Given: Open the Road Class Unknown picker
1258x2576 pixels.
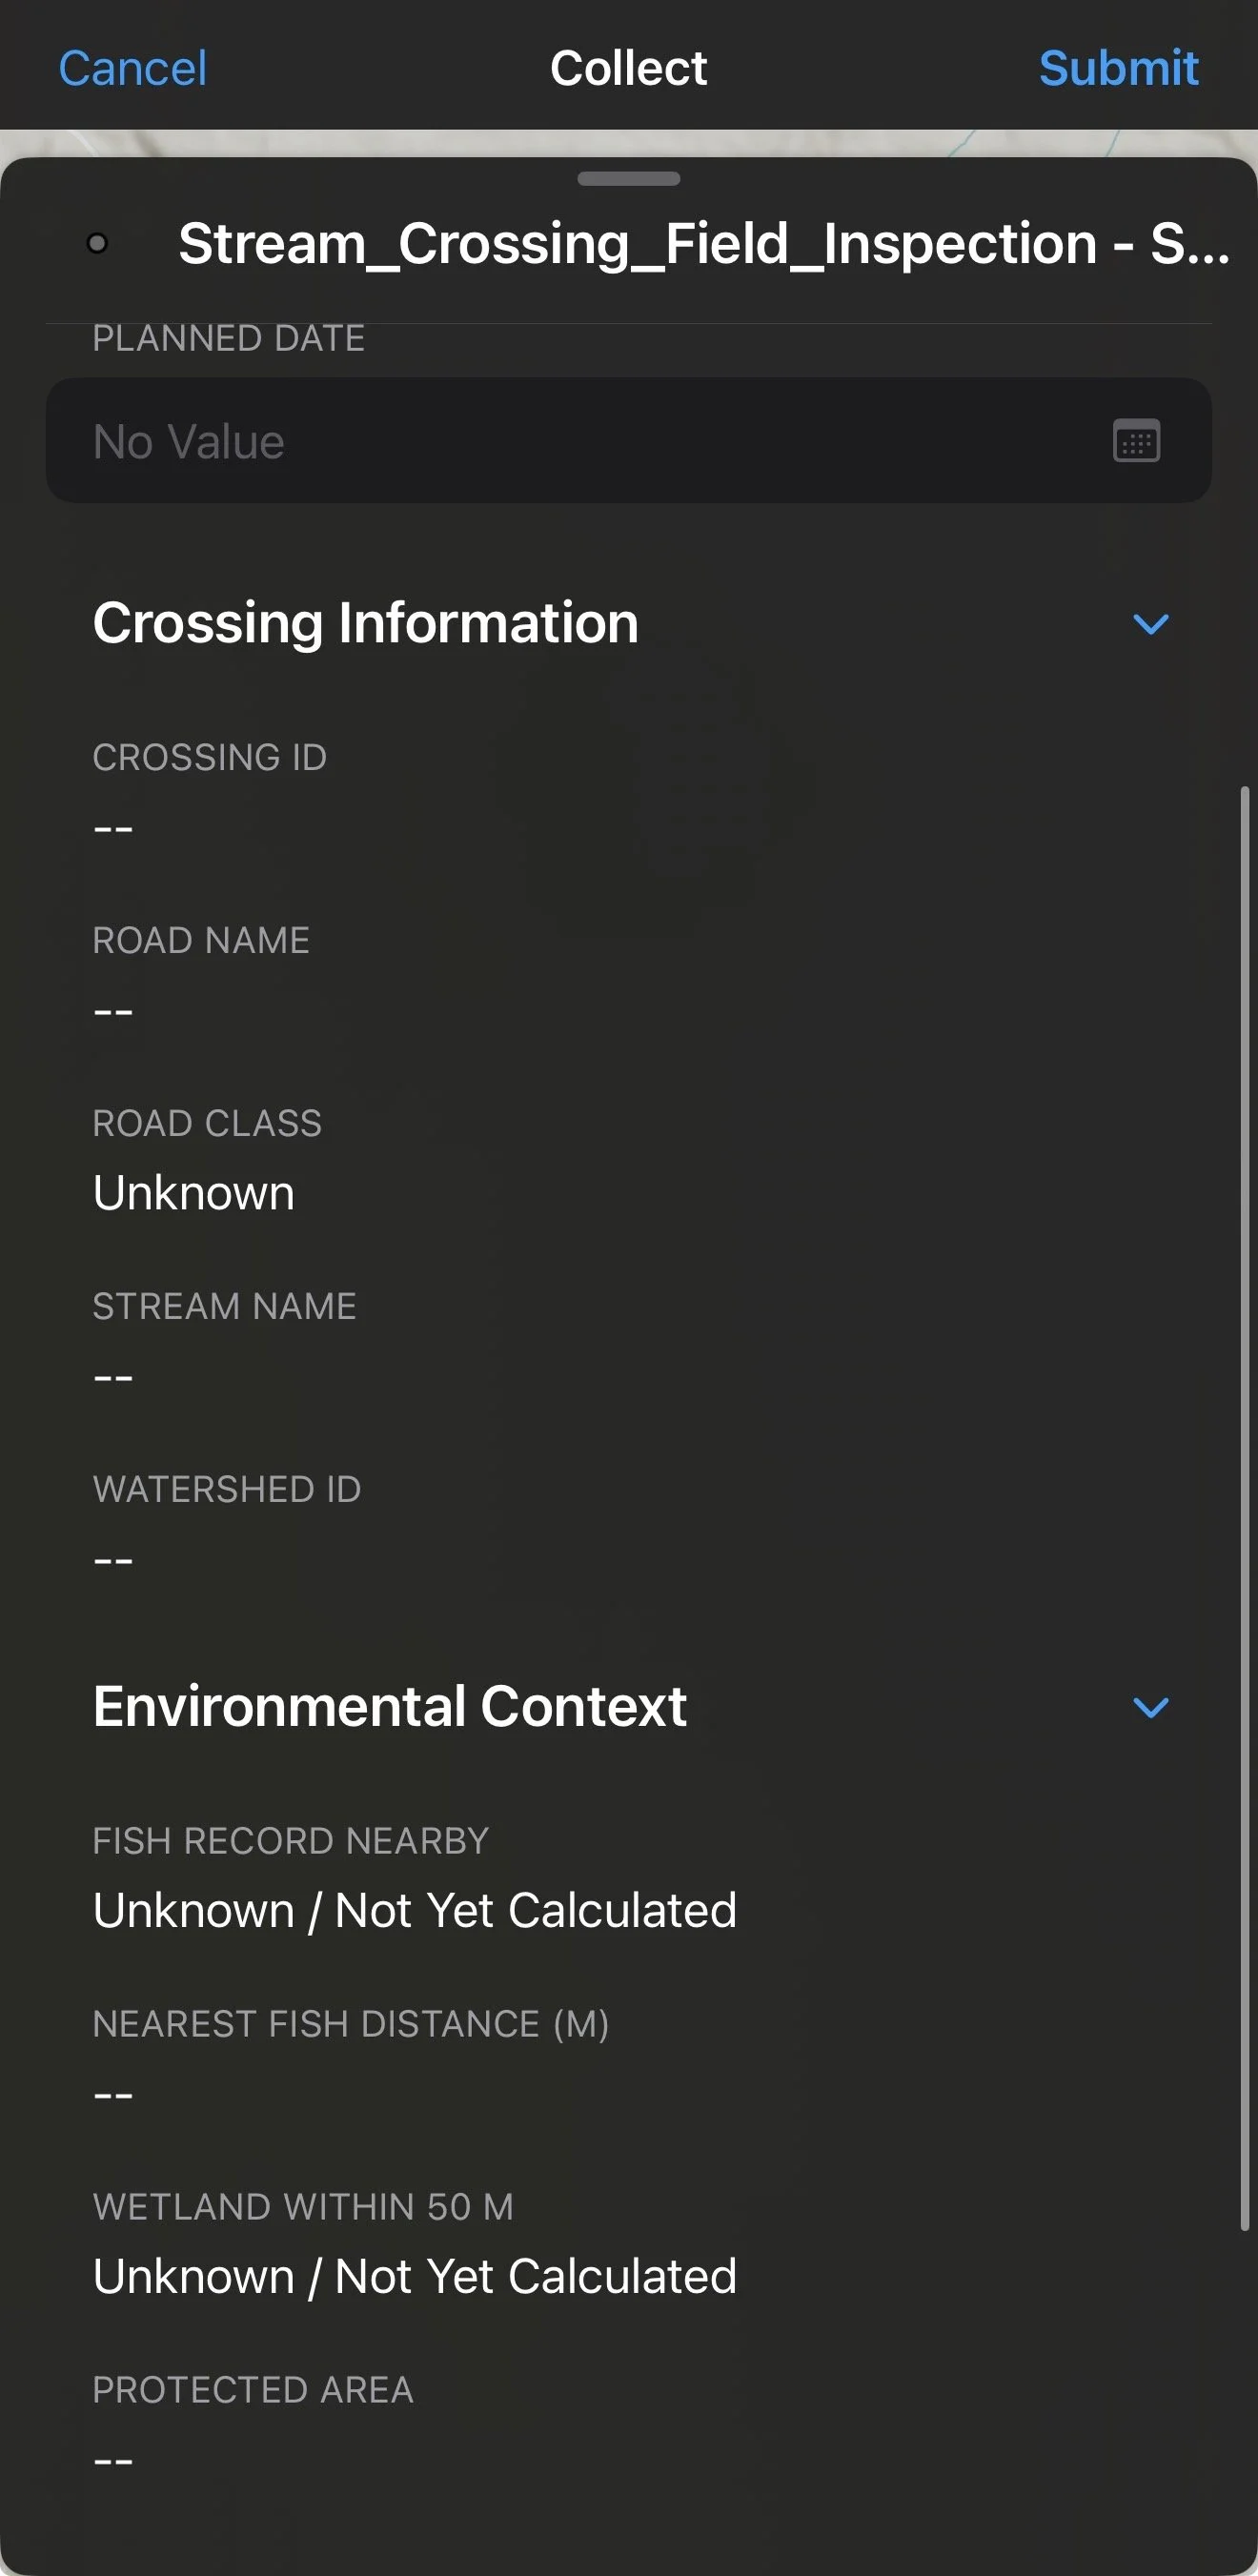Looking at the screenshot, I should pyautogui.click(x=193, y=1193).
